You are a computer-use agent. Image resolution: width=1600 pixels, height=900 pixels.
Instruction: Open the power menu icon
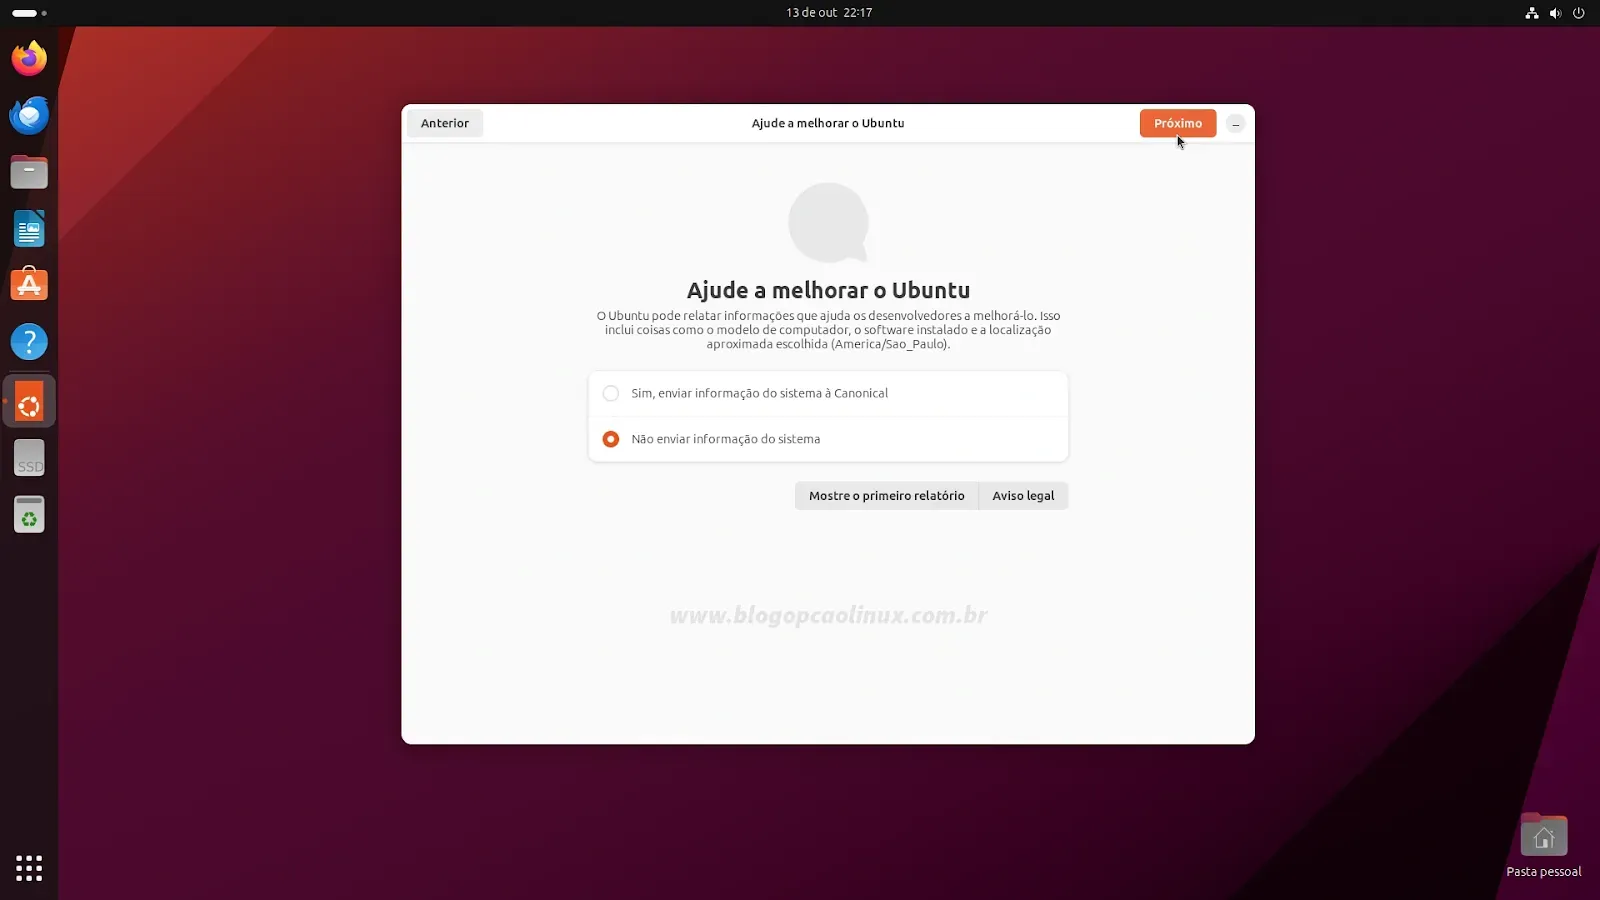(1579, 13)
